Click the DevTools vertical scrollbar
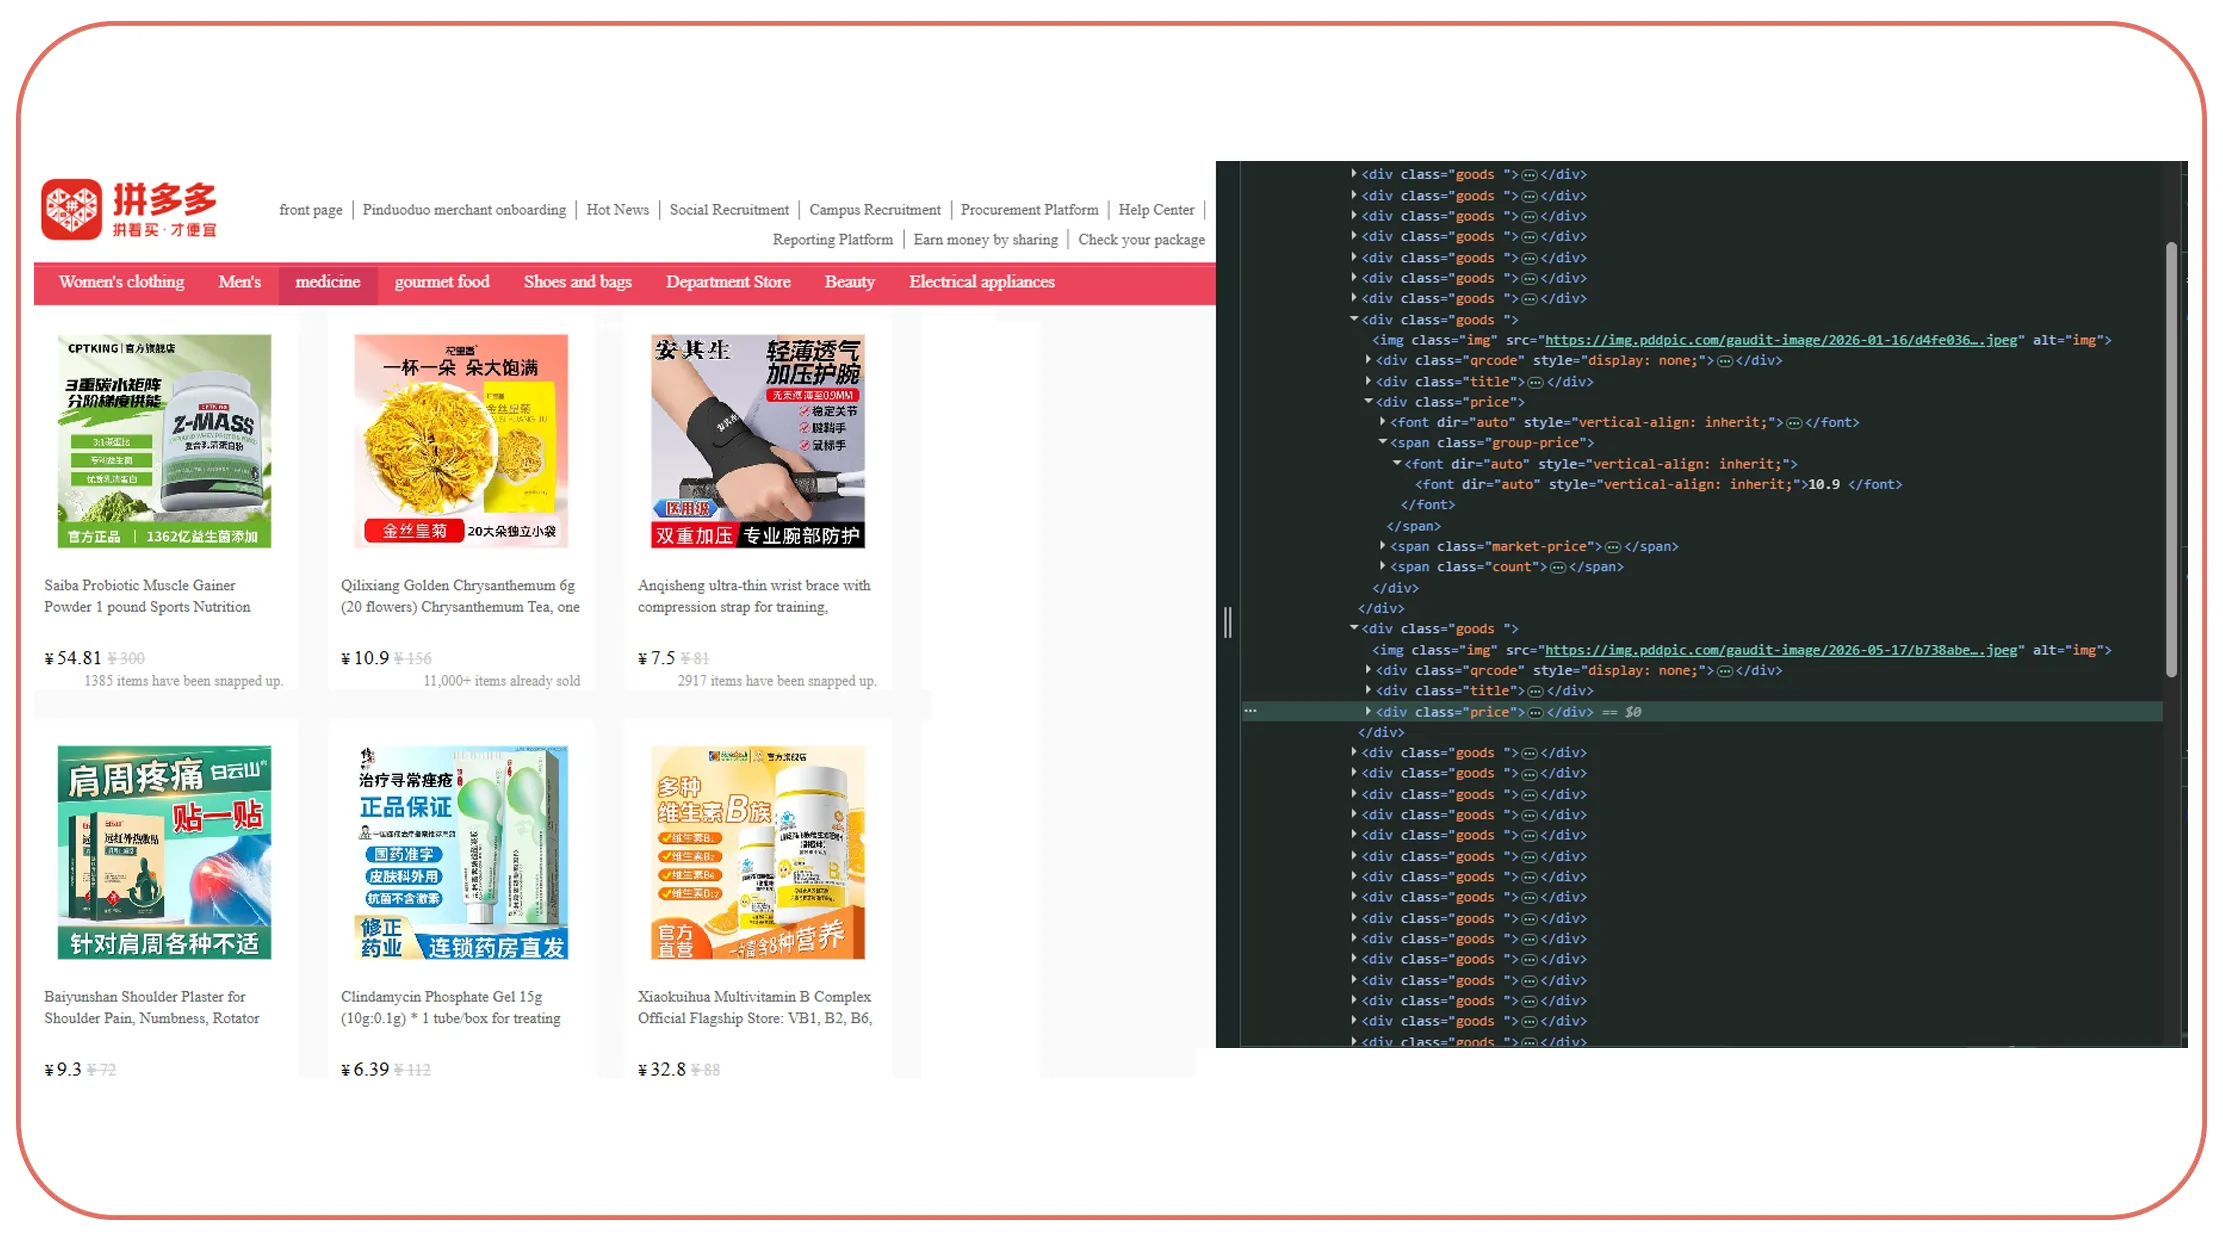This screenshot has width=2223, height=1240. pos(2171,459)
